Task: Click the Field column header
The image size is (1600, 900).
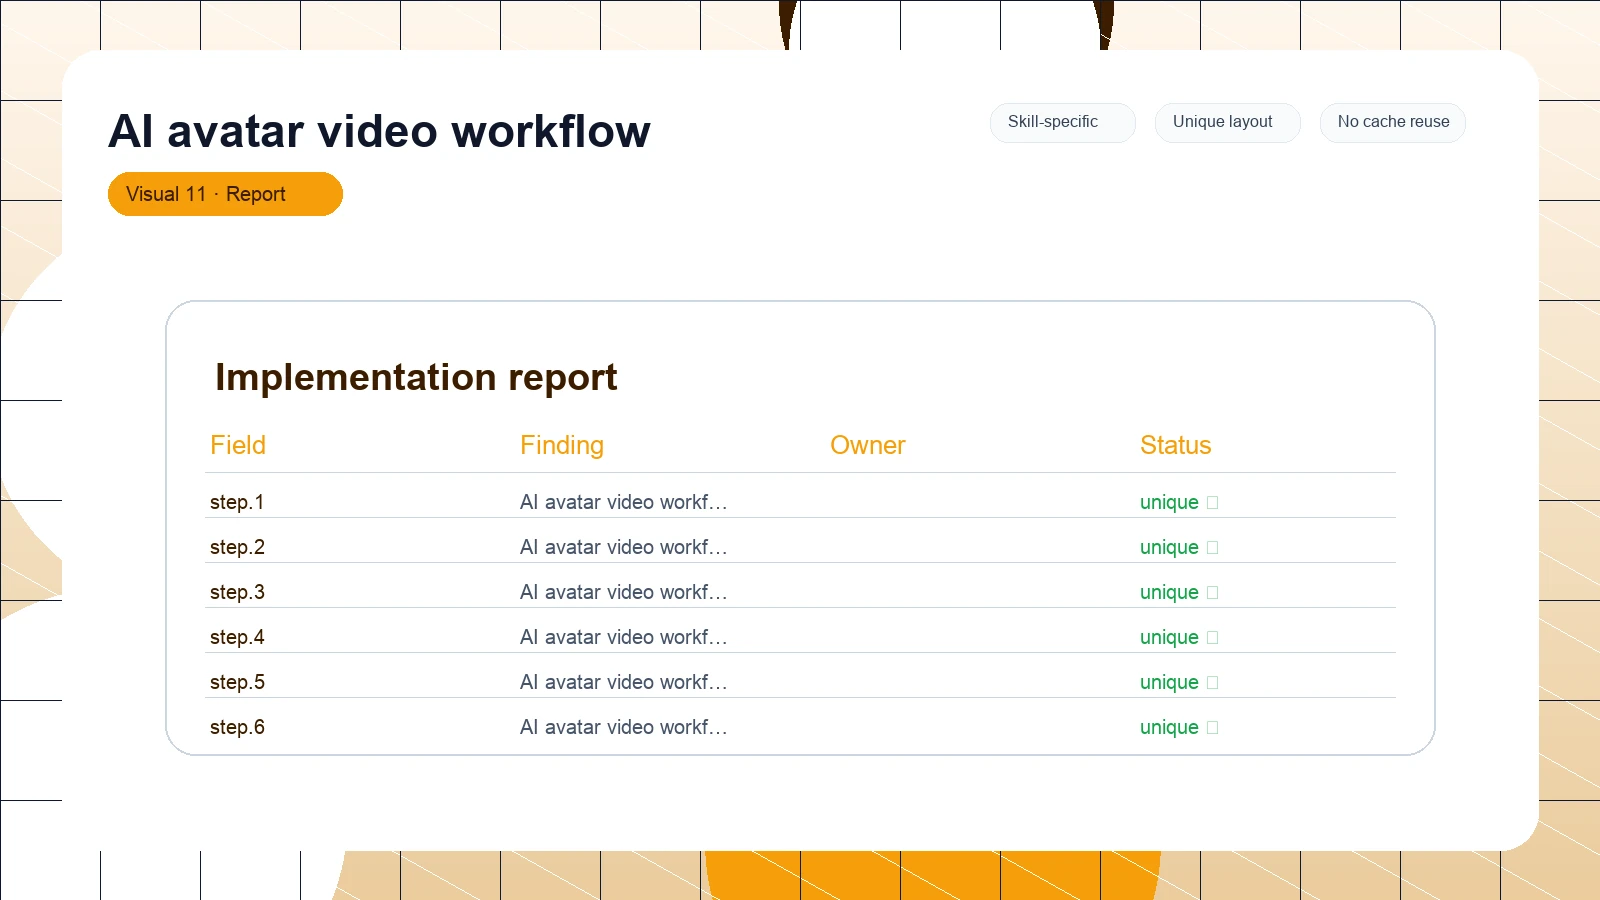Action: tap(238, 445)
